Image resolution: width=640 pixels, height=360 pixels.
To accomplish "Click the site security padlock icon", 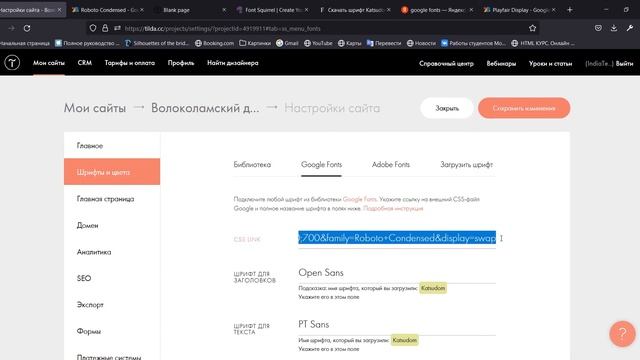I will [x=105, y=28].
